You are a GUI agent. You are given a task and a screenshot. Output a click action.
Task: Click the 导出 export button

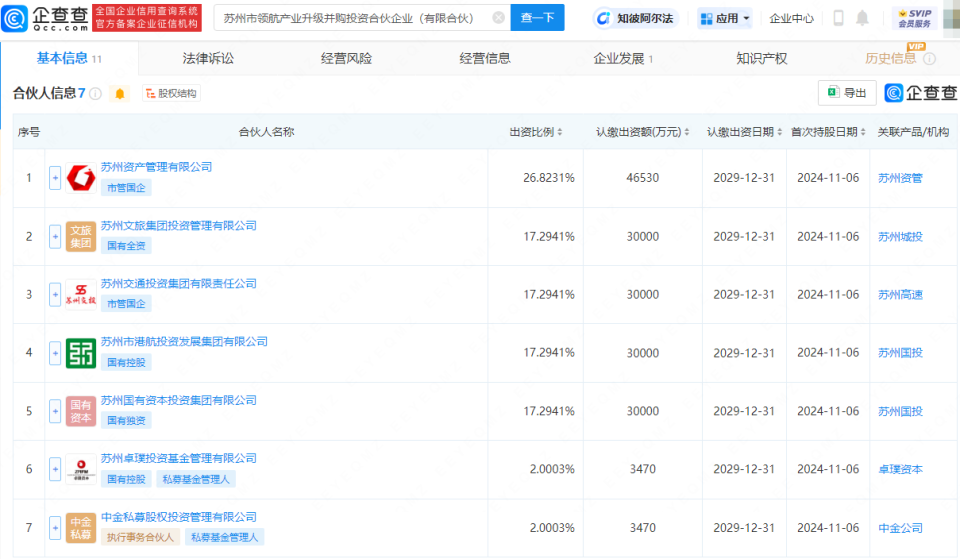(x=847, y=93)
